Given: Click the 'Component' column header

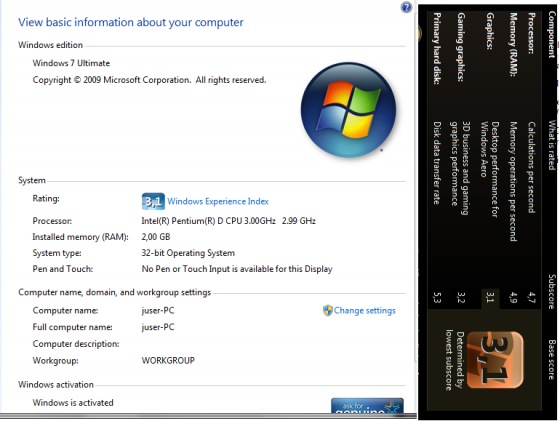Looking at the screenshot, I should pos(552,34).
